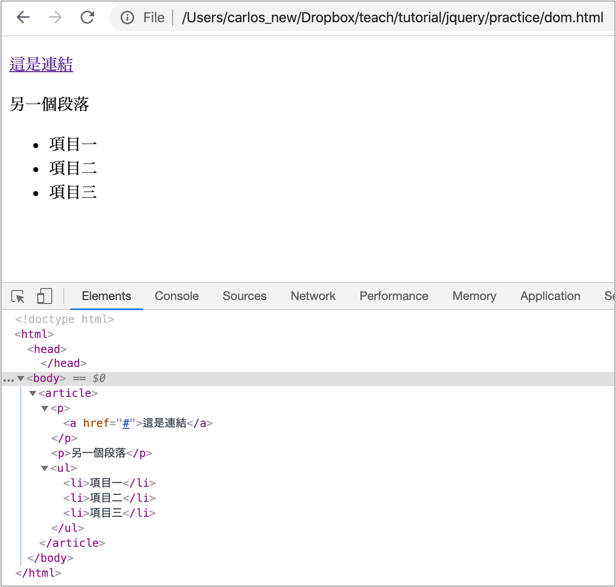Collapse the article element node
Screen dimensions: 616x587
[x=33, y=394]
